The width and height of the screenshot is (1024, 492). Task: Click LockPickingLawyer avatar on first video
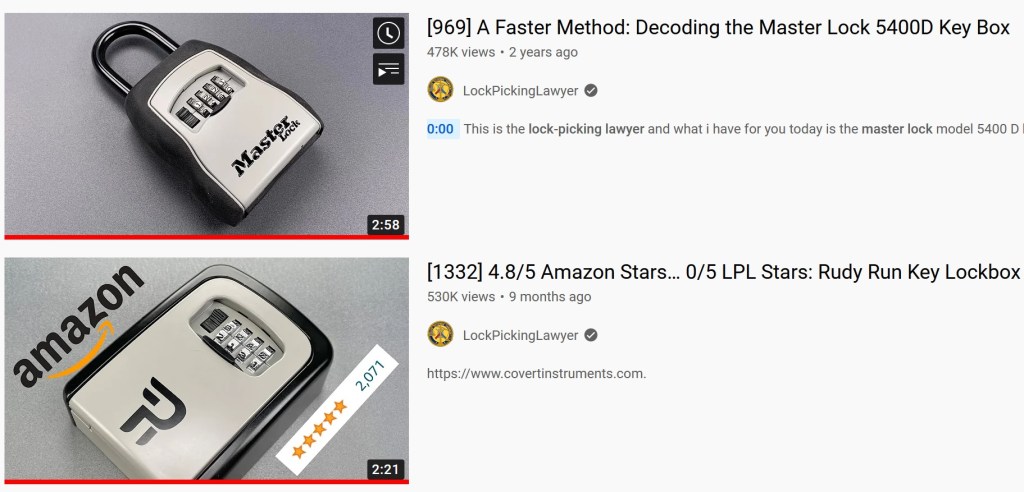[x=440, y=90]
